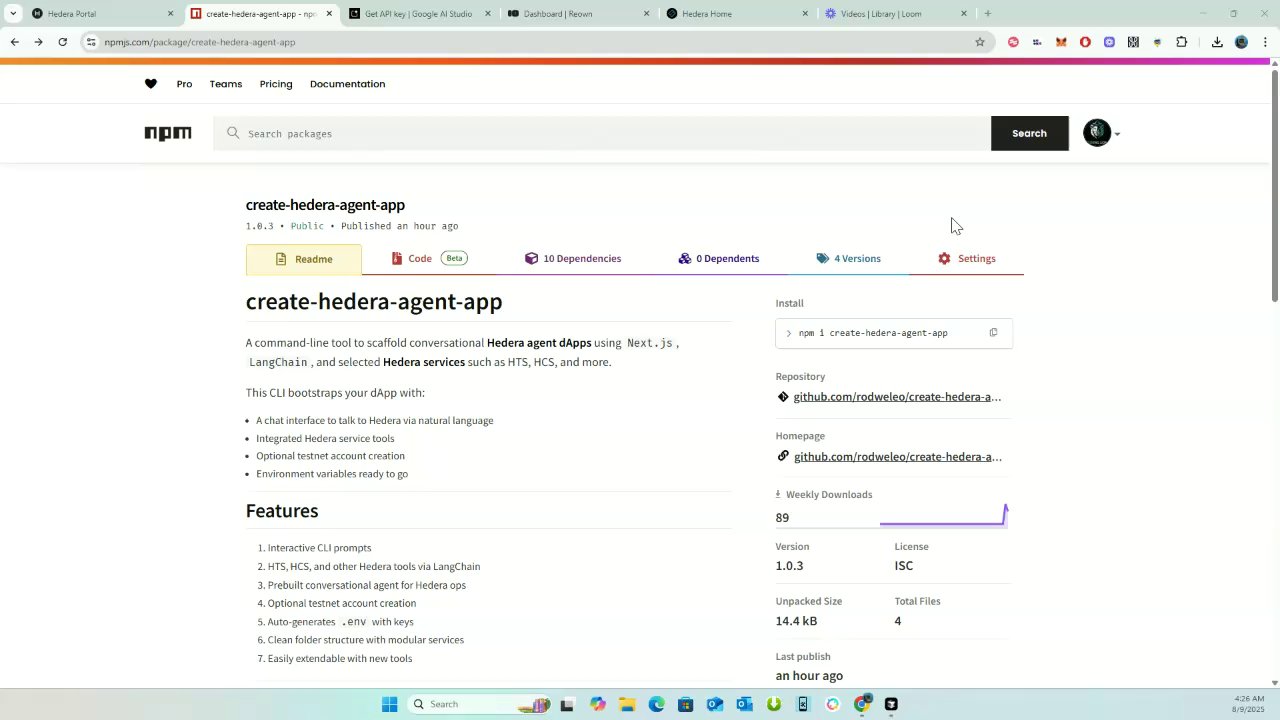1280x720 pixels.
Task: Open the tab search dropdown arrow
Action: (13, 14)
